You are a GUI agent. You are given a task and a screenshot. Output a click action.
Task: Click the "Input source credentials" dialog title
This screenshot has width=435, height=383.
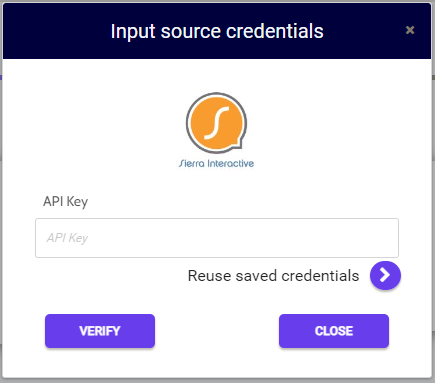(x=217, y=31)
